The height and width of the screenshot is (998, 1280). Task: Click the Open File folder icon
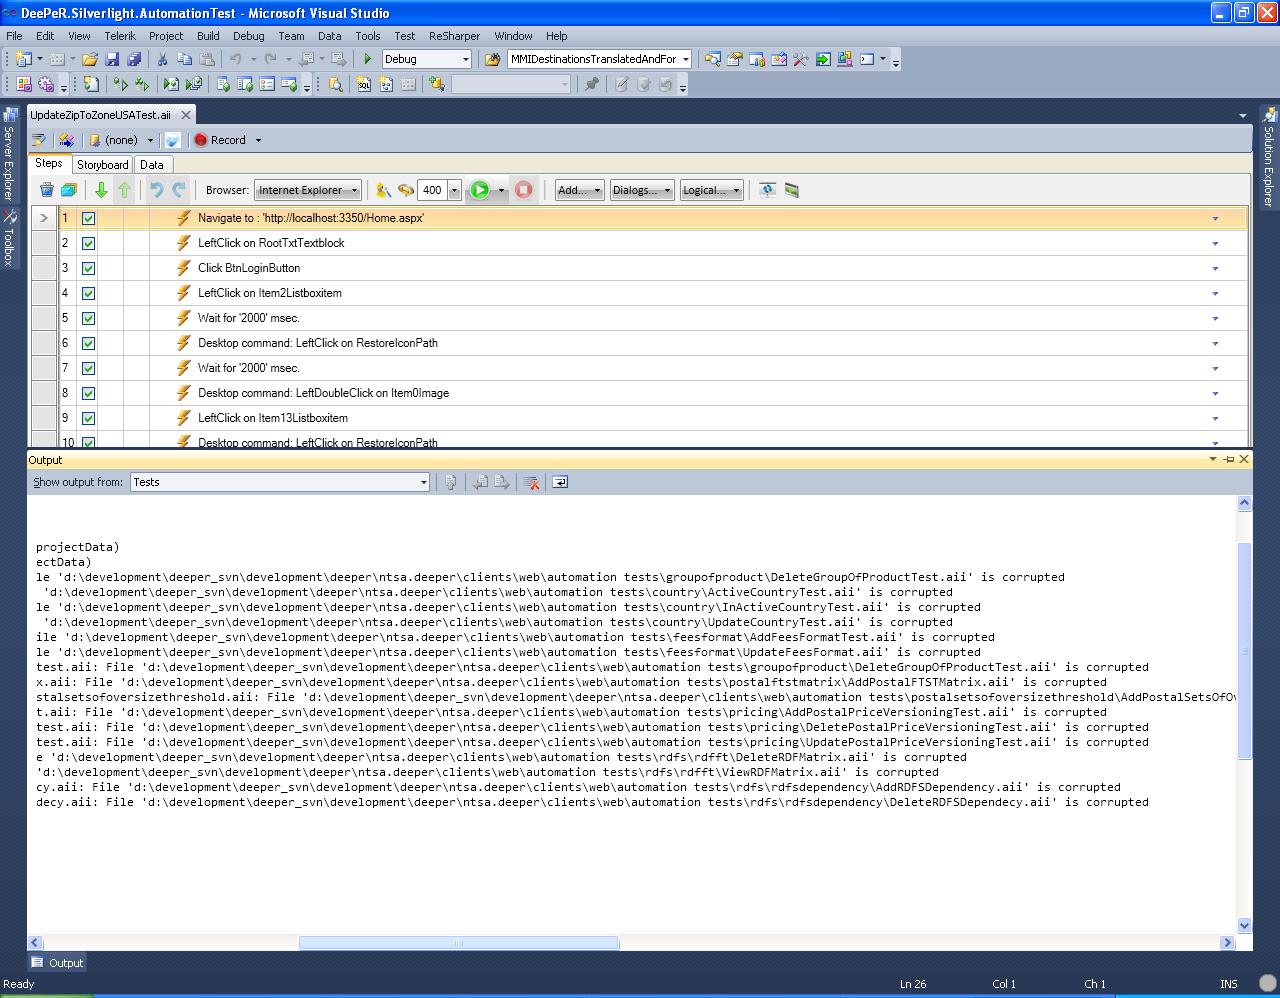[89, 59]
